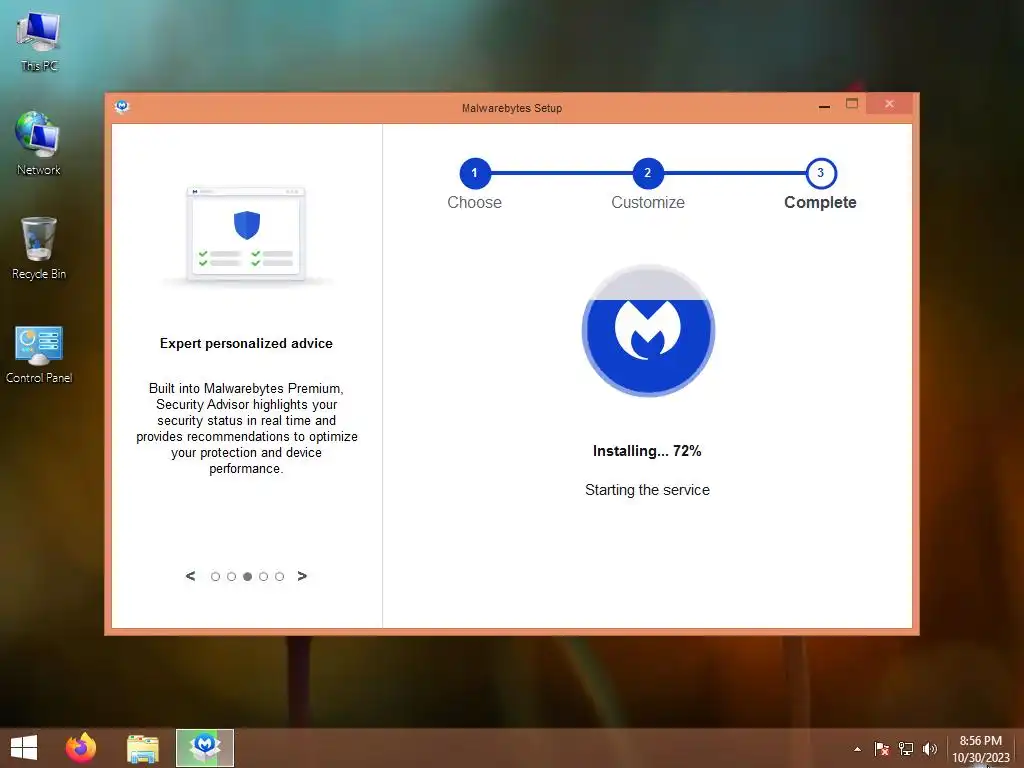Image resolution: width=1024 pixels, height=768 pixels.
Task: Click the taskbar clock showing 8:56 PM
Action: click(980, 749)
